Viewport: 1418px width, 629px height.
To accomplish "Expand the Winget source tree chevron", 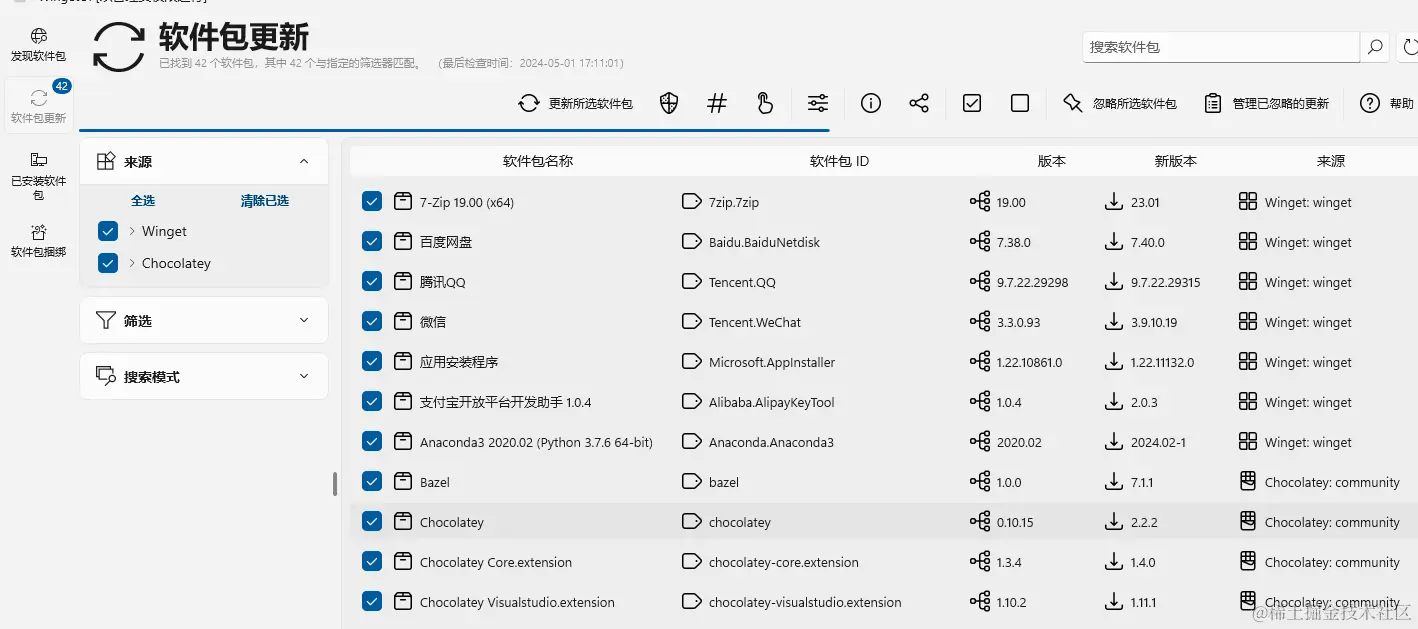I will pyautogui.click(x=132, y=231).
